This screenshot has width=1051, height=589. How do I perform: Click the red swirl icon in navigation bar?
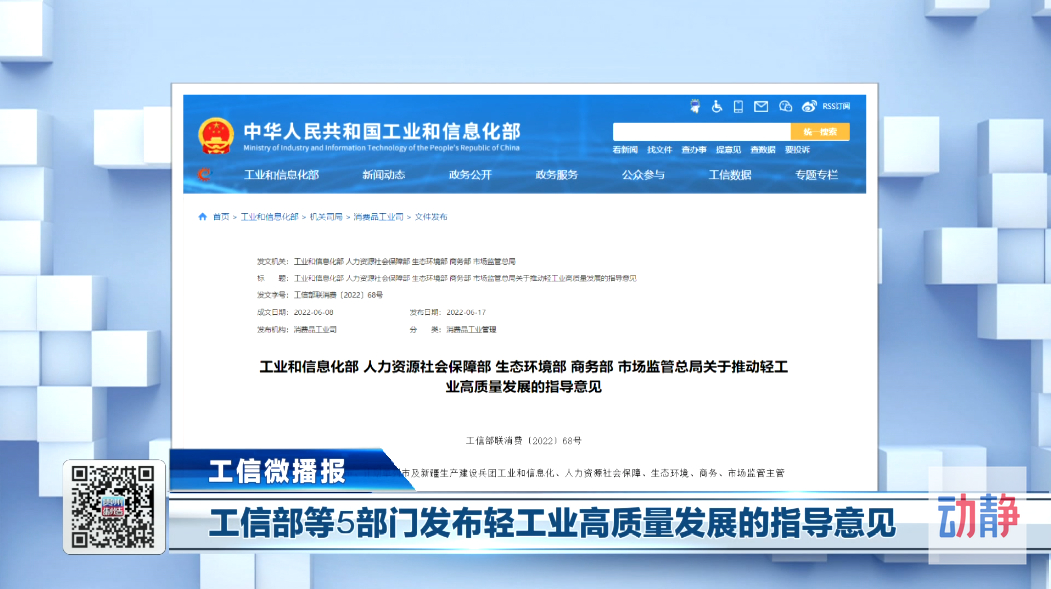(x=204, y=175)
